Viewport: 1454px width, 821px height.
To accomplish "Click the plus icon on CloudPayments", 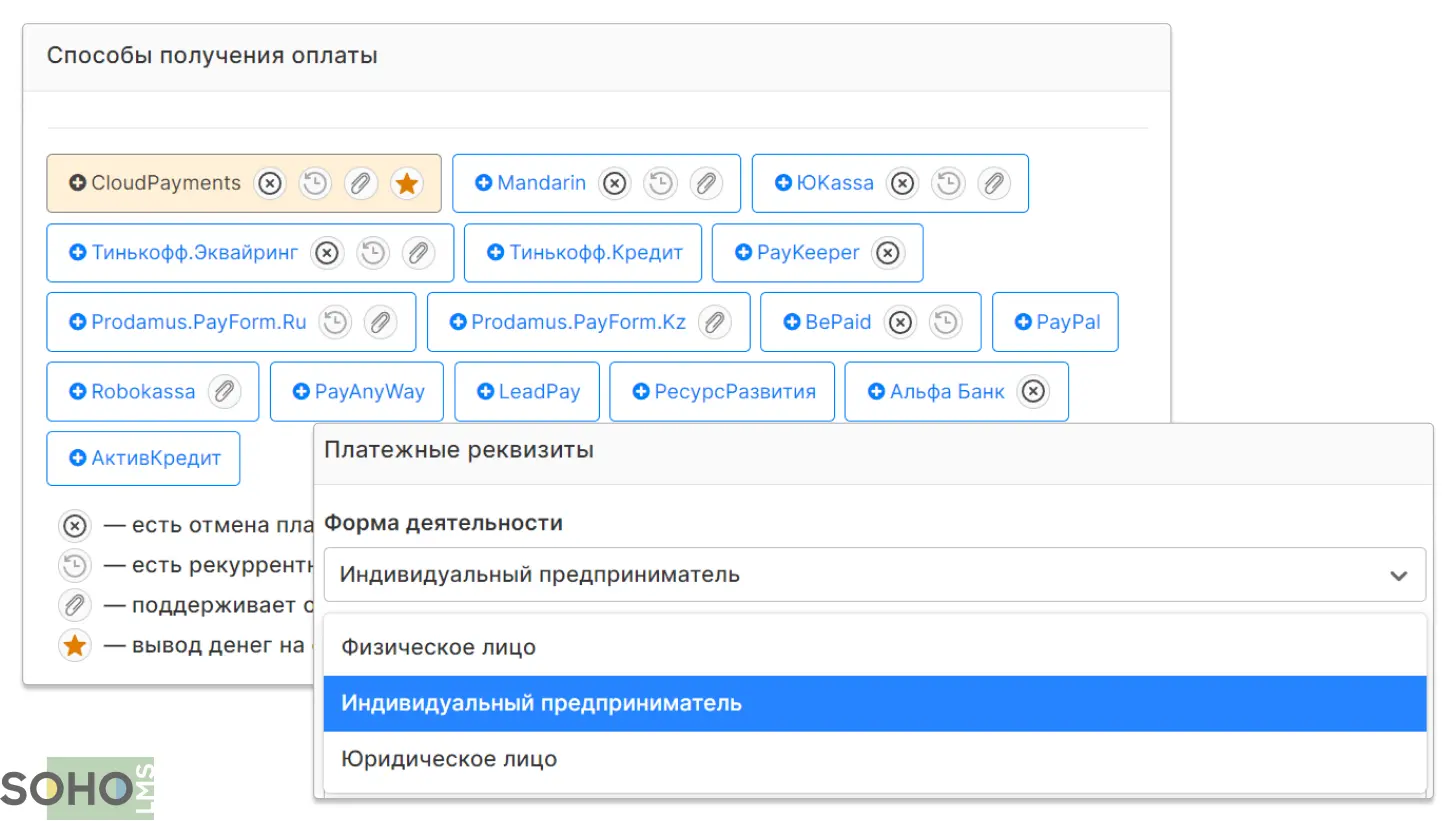I will pyautogui.click(x=78, y=183).
